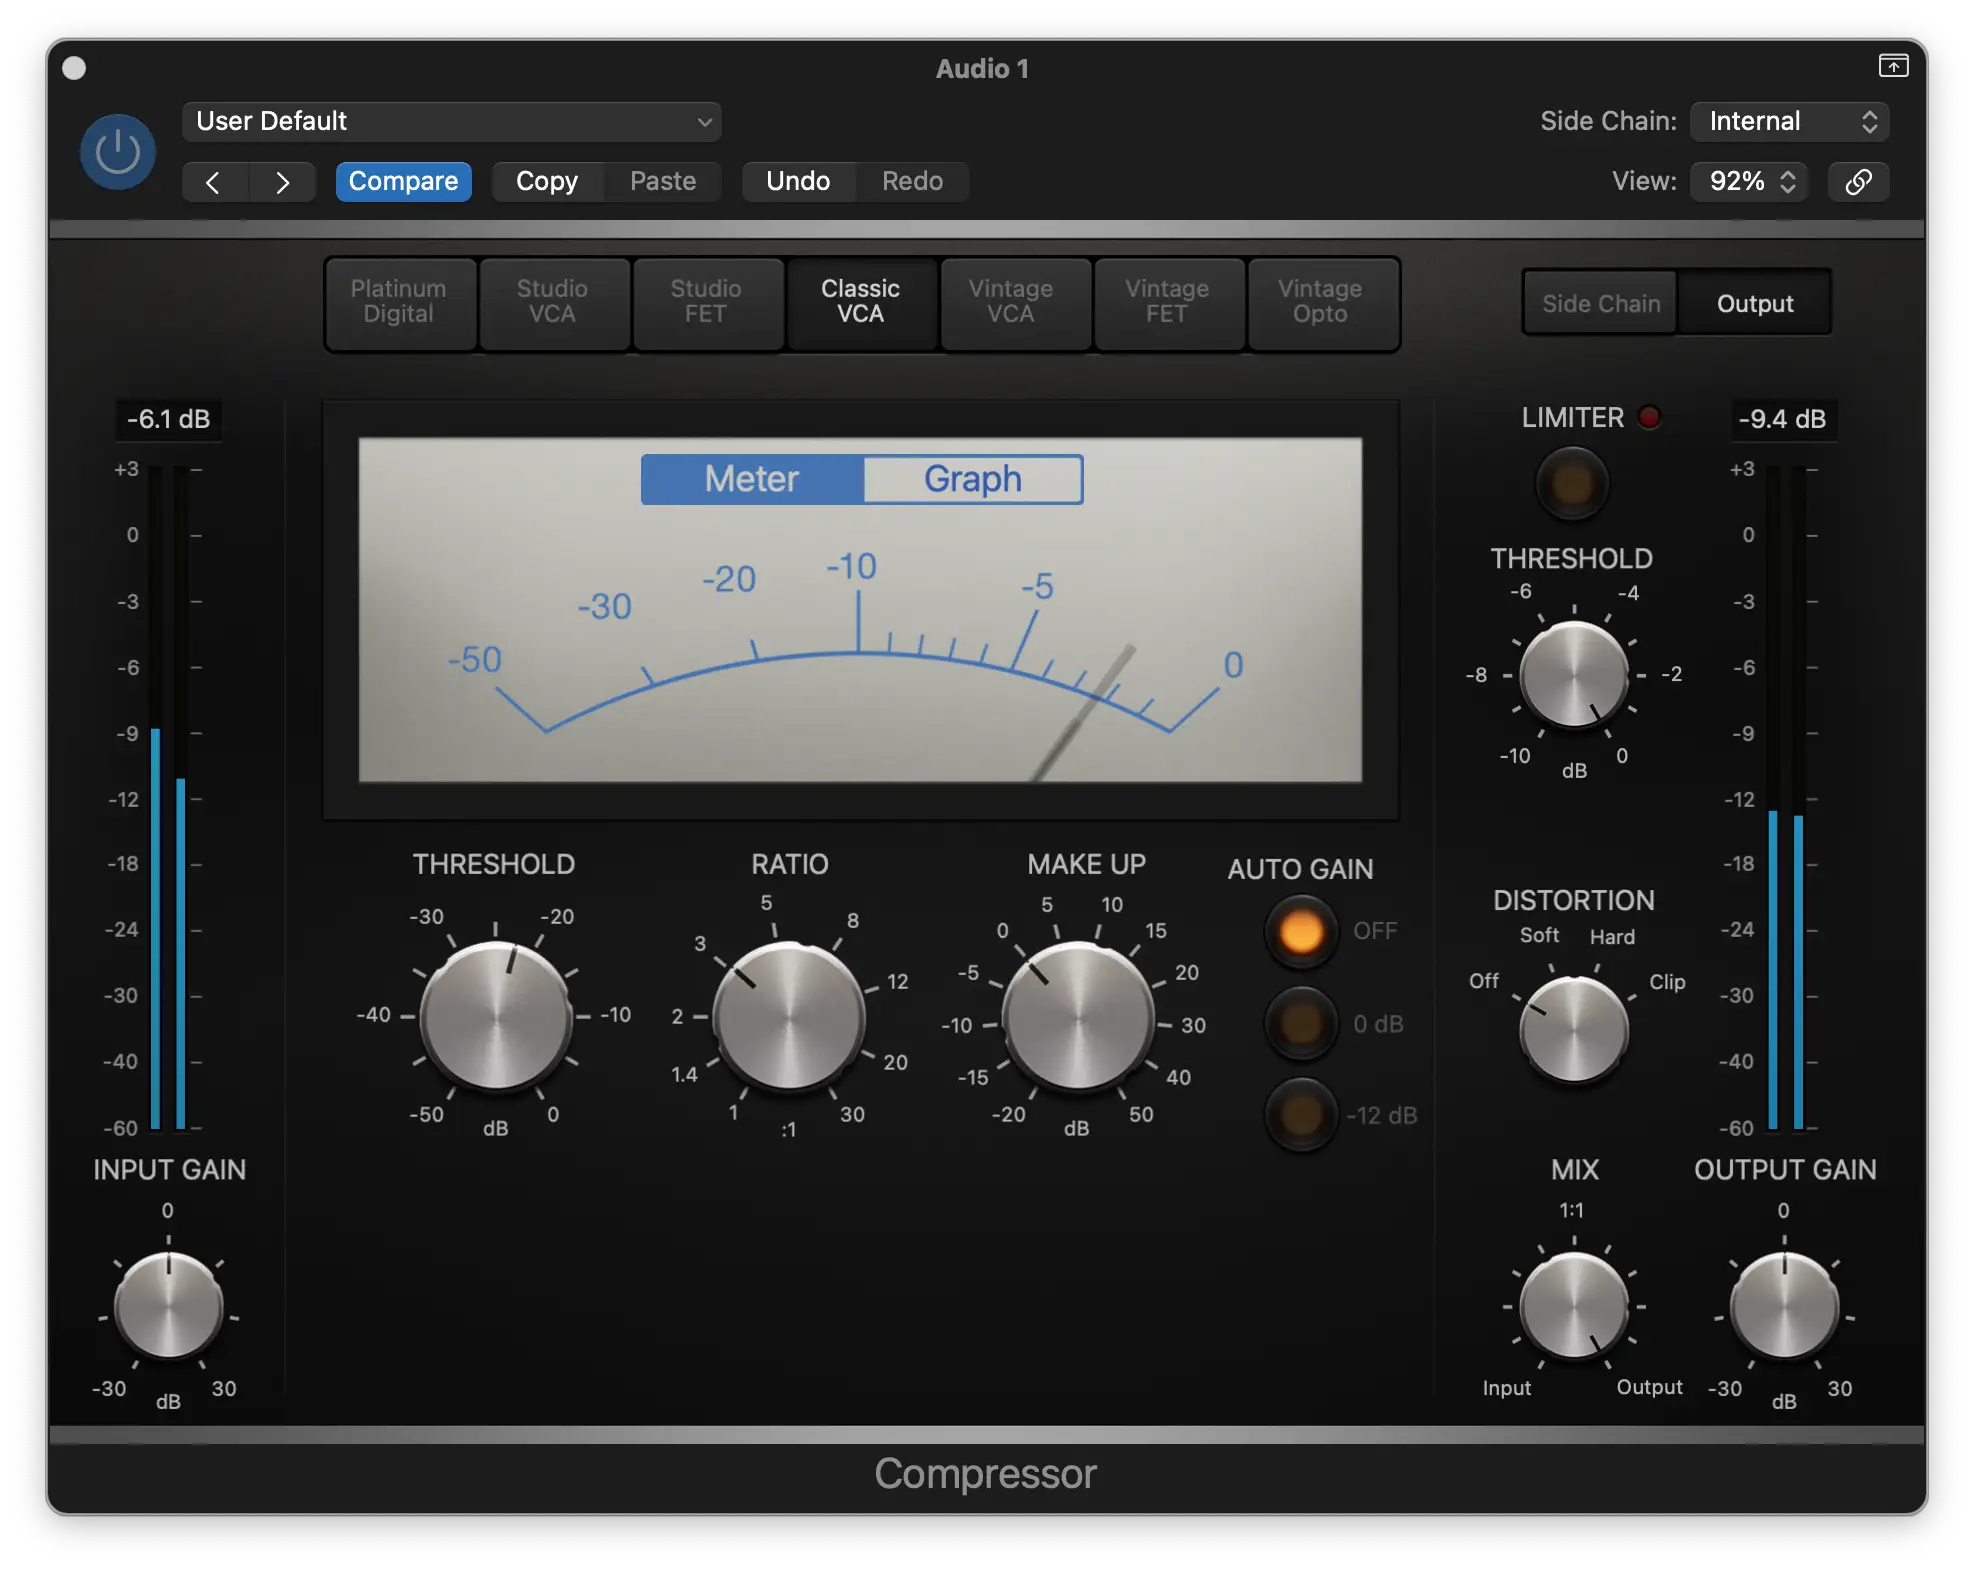Image resolution: width=1974 pixels, height=1570 pixels.
Task: Click the Input Gain knob
Action: 168,1306
